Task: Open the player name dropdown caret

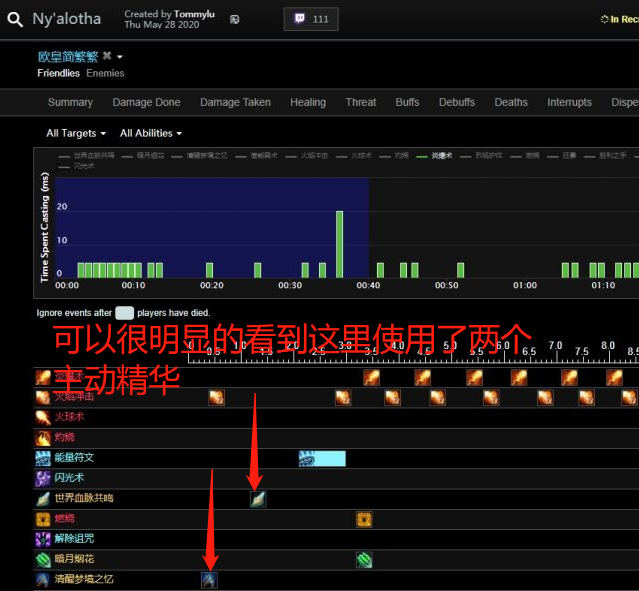Action: coord(120,57)
